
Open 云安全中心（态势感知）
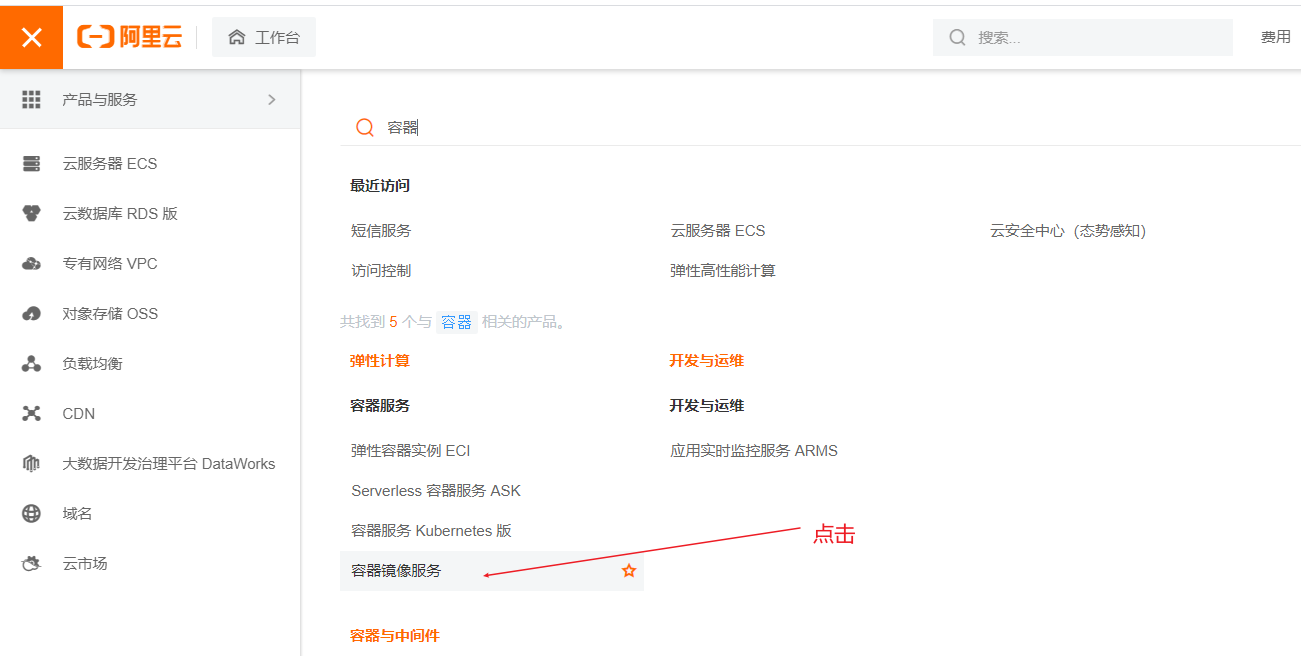coord(1068,230)
